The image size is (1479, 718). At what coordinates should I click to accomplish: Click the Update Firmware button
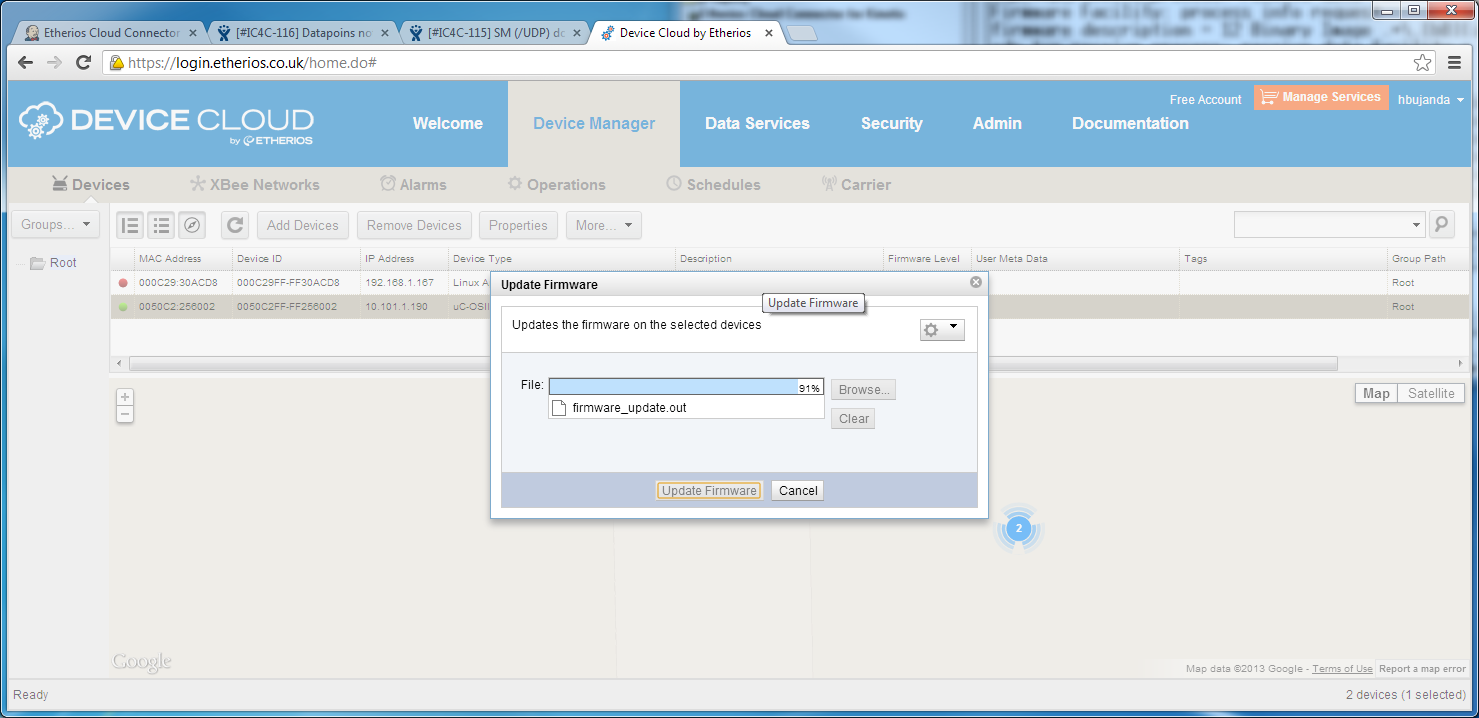tap(709, 490)
